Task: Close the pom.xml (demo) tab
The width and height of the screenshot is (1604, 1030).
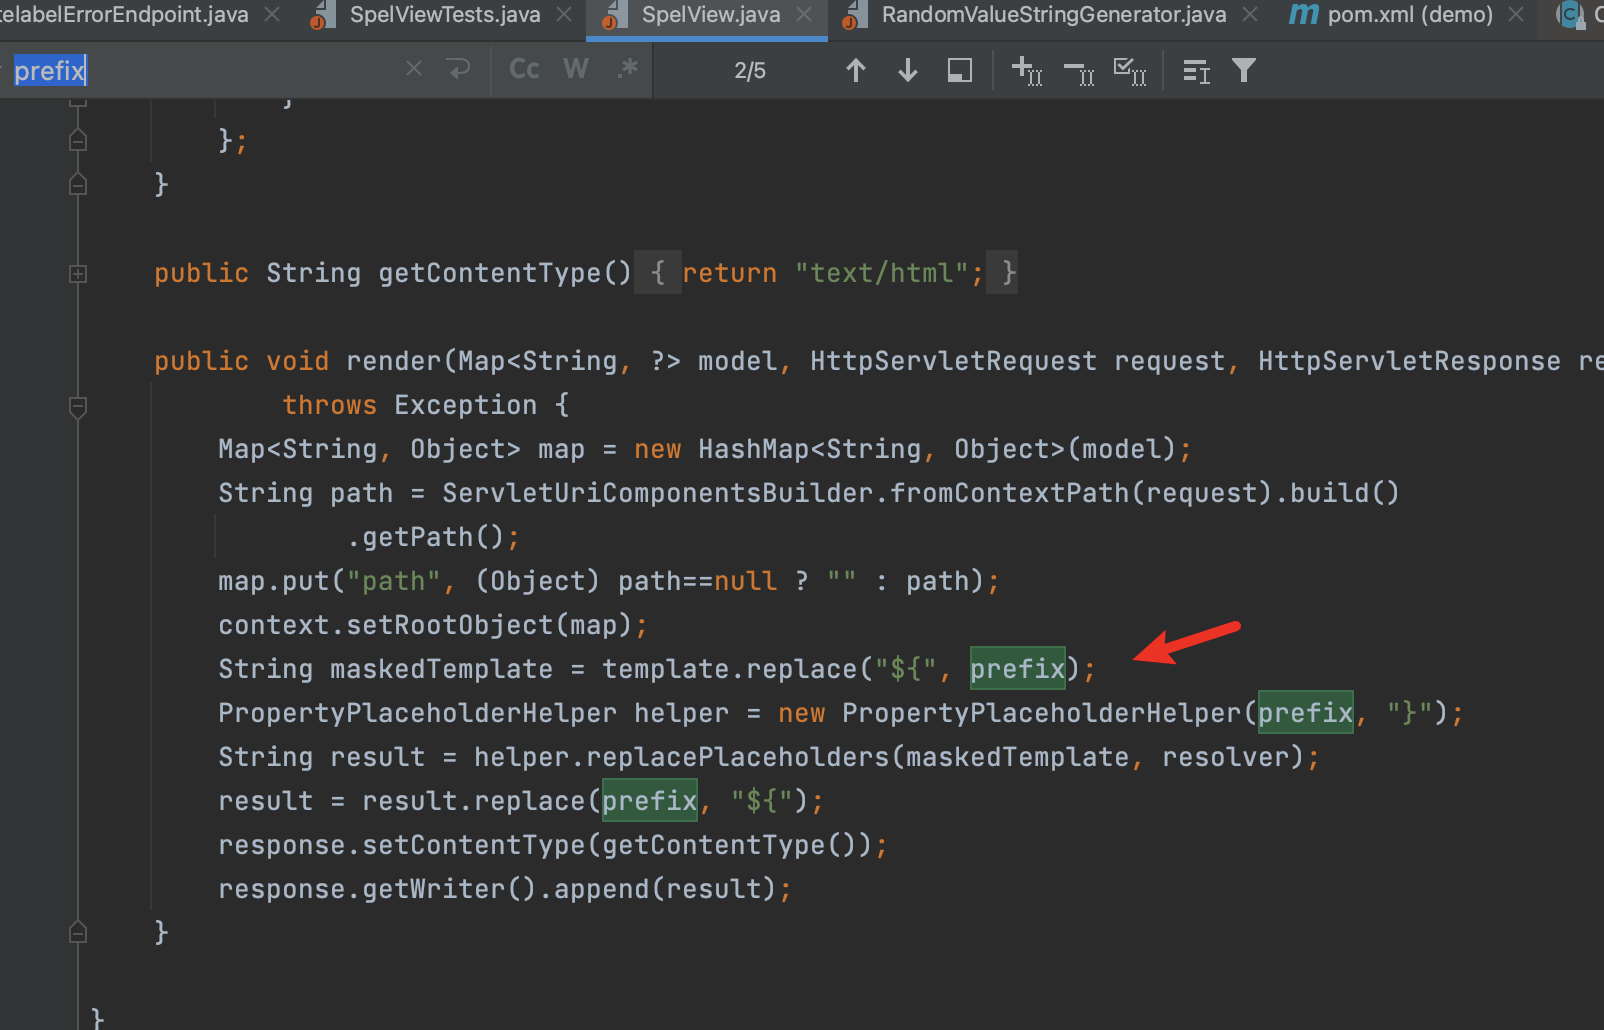Action: pyautogui.click(x=1516, y=15)
